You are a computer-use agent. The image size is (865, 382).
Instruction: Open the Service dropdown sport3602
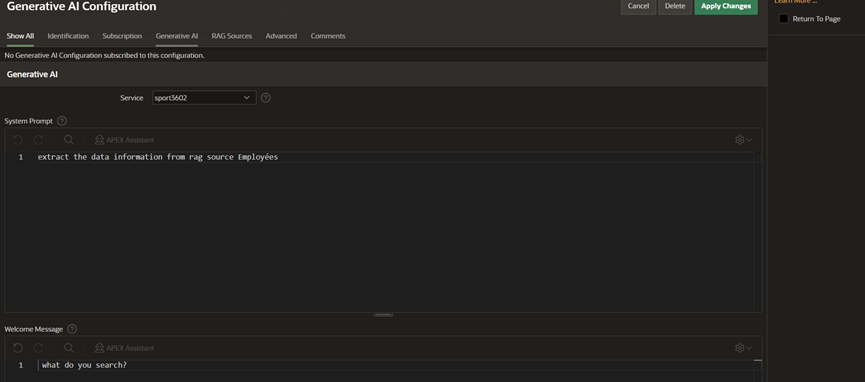(x=204, y=98)
